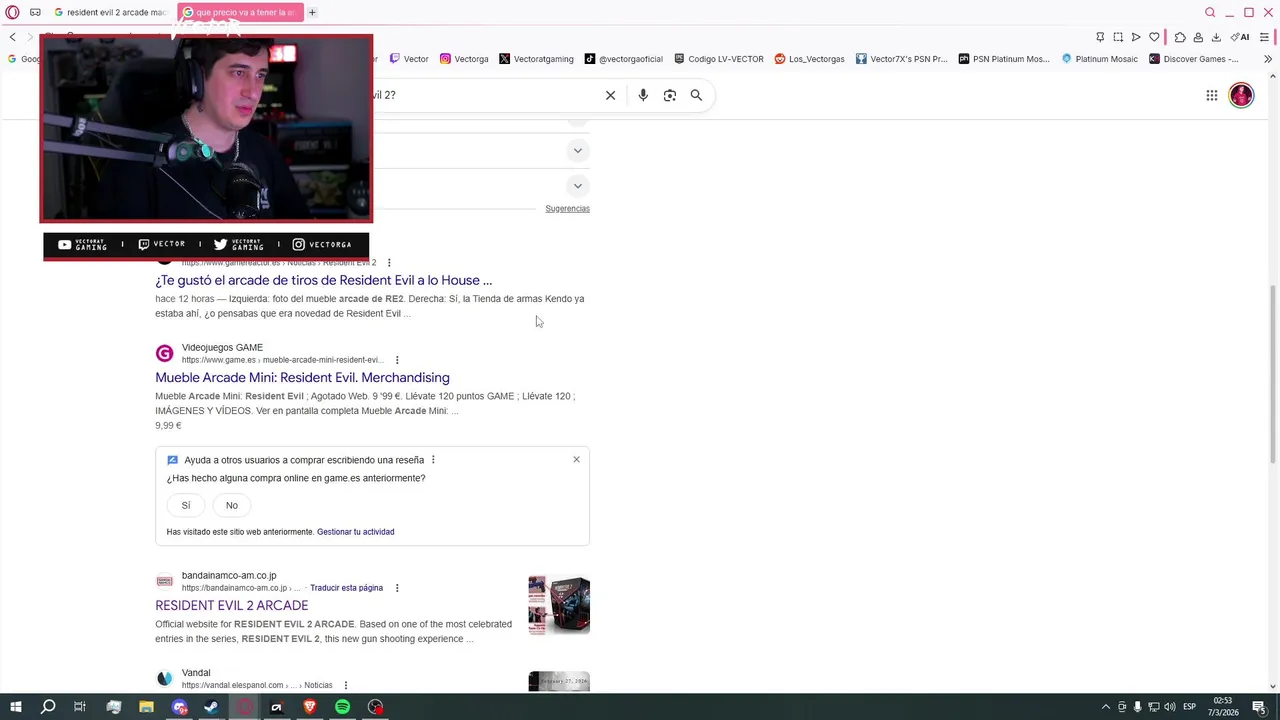The width and height of the screenshot is (1280, 720).
Task: Open the player icon in the address bar
Action: click(x=1136, y=37)
